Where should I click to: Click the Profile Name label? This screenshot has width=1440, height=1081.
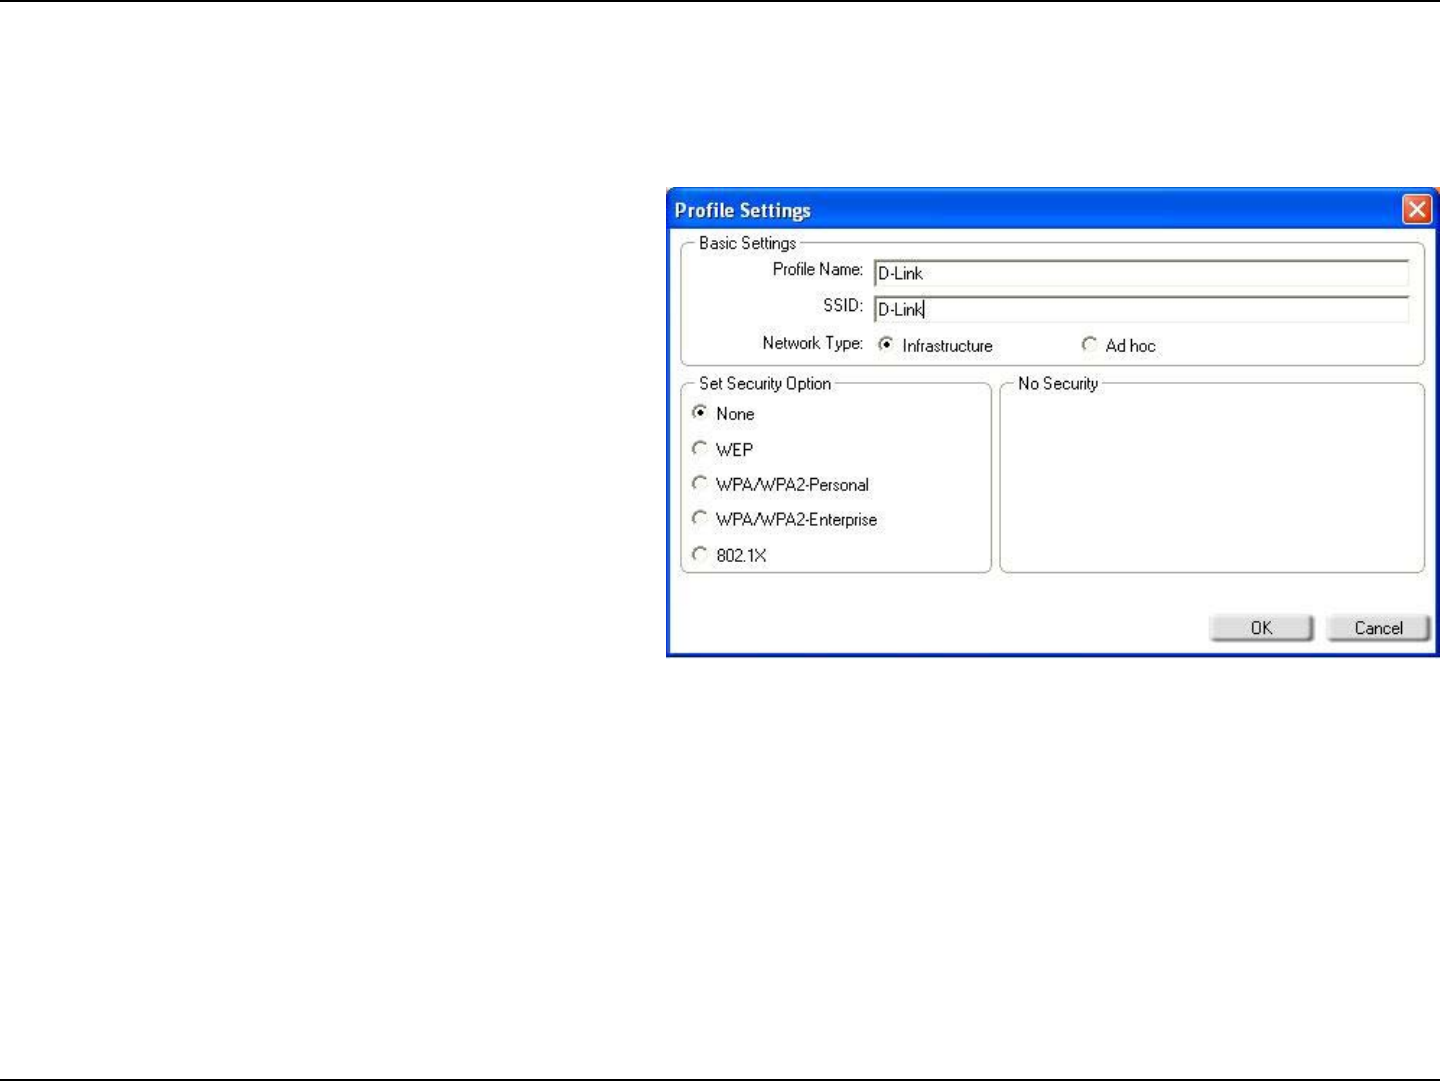click(818, 270)
